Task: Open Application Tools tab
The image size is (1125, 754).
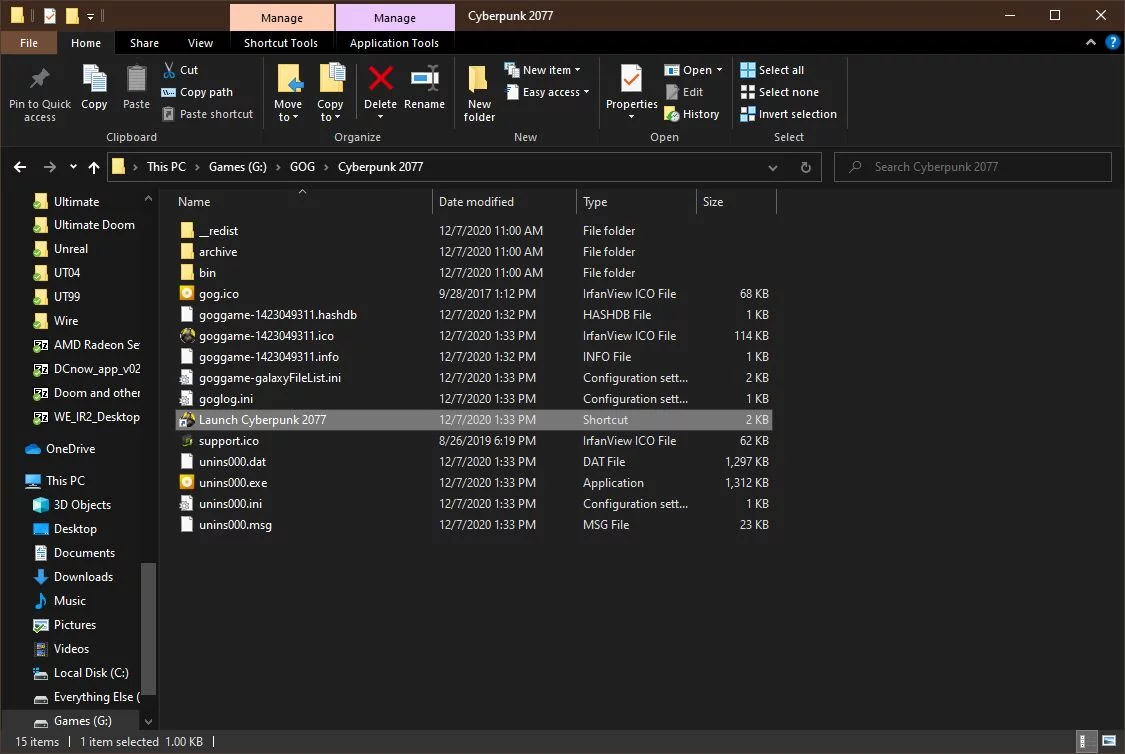Action: [394, 43]
